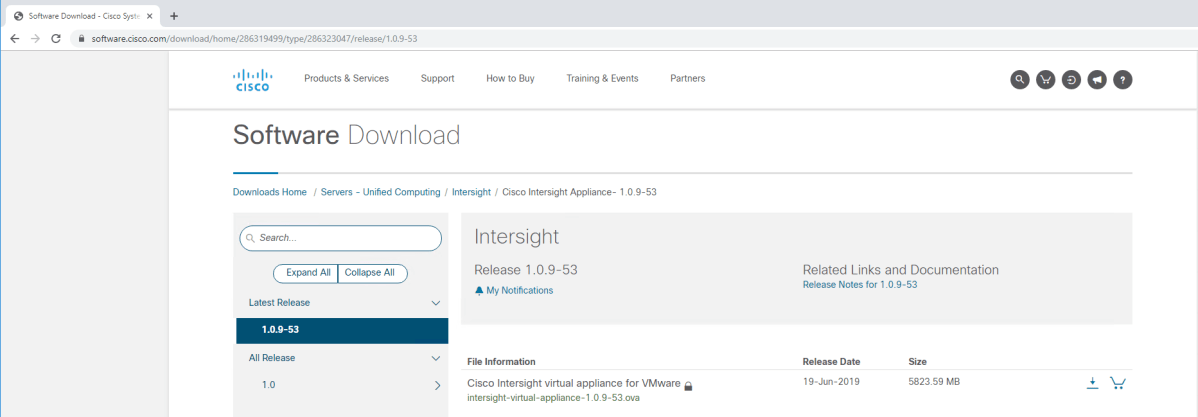The image size is (1198, 417).
Task: Collapse the All Release section
Action: tap(435, 358)
